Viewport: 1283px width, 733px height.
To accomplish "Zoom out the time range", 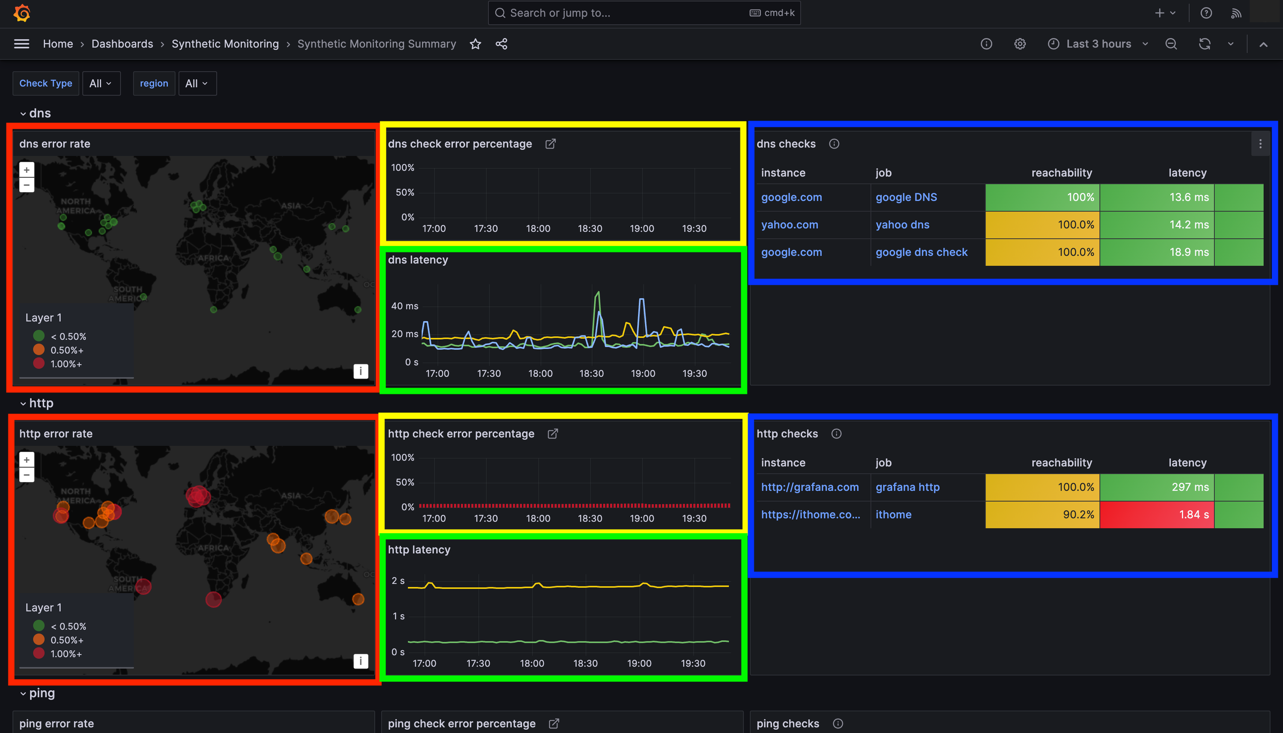I will click(1171, 44).
